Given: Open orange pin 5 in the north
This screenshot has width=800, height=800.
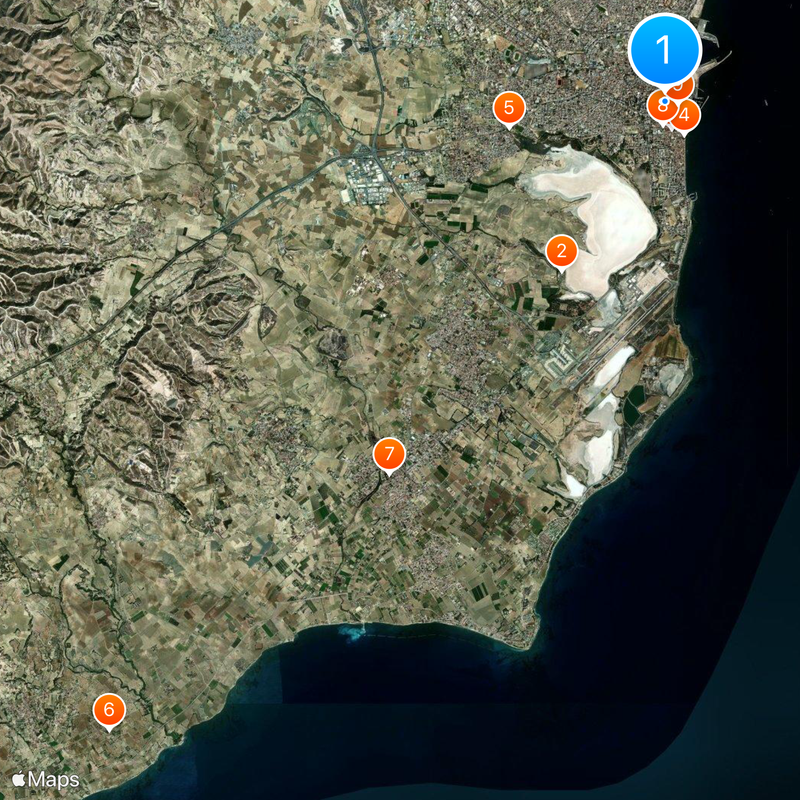Looking at the screenshot, I should pos(509,105).
